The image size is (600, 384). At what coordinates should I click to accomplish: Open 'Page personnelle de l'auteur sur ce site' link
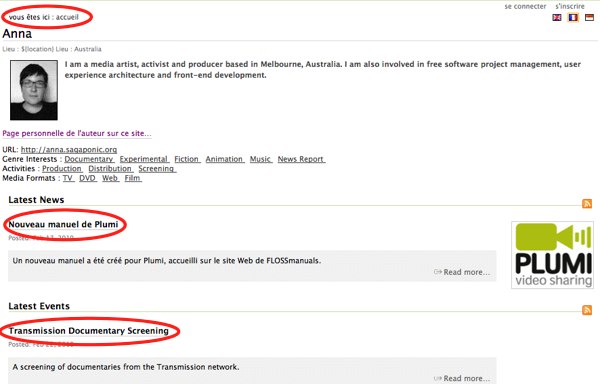[77, 133]
